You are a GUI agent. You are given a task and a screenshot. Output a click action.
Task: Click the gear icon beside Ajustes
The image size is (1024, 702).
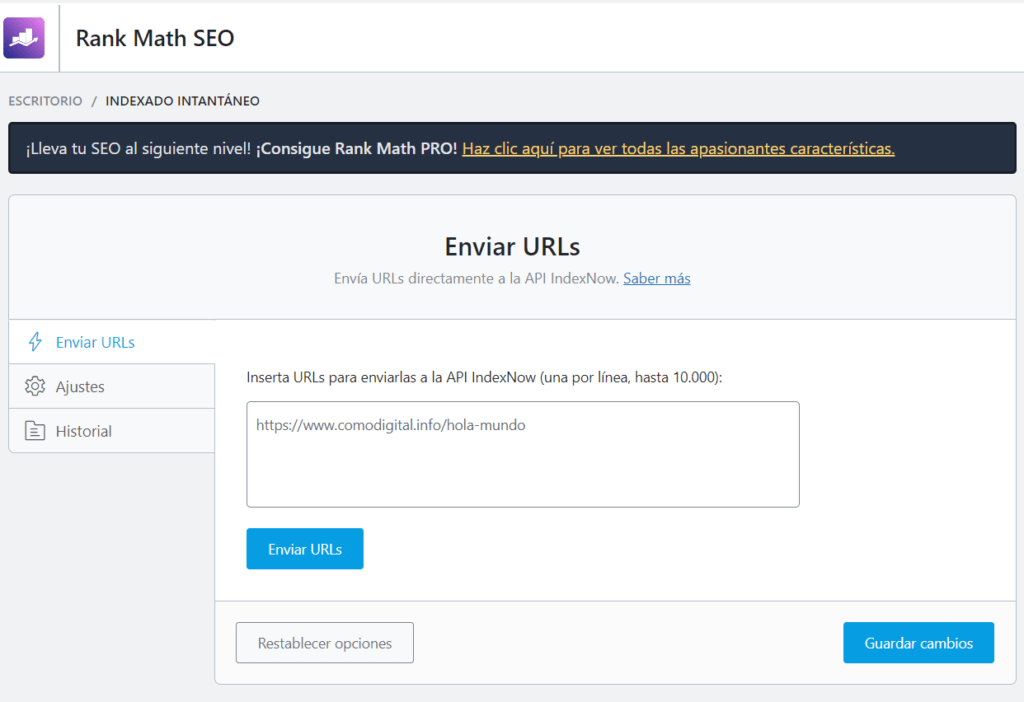(x=35, y=386)
